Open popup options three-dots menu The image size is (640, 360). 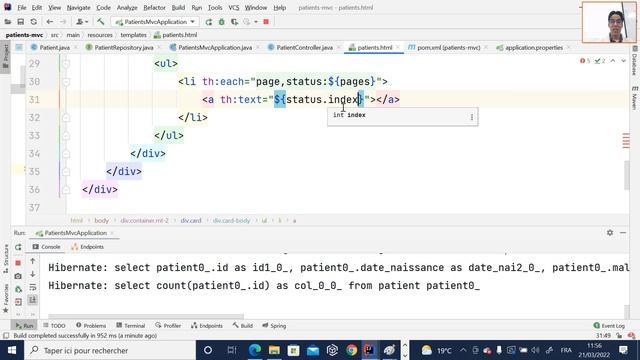tap(472, 117)
